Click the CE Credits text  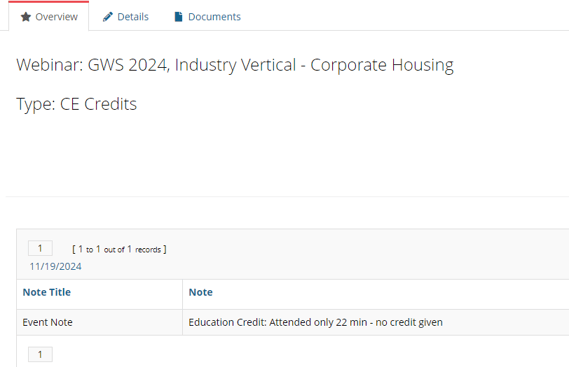pyautogui.click(x=98, y=104)
